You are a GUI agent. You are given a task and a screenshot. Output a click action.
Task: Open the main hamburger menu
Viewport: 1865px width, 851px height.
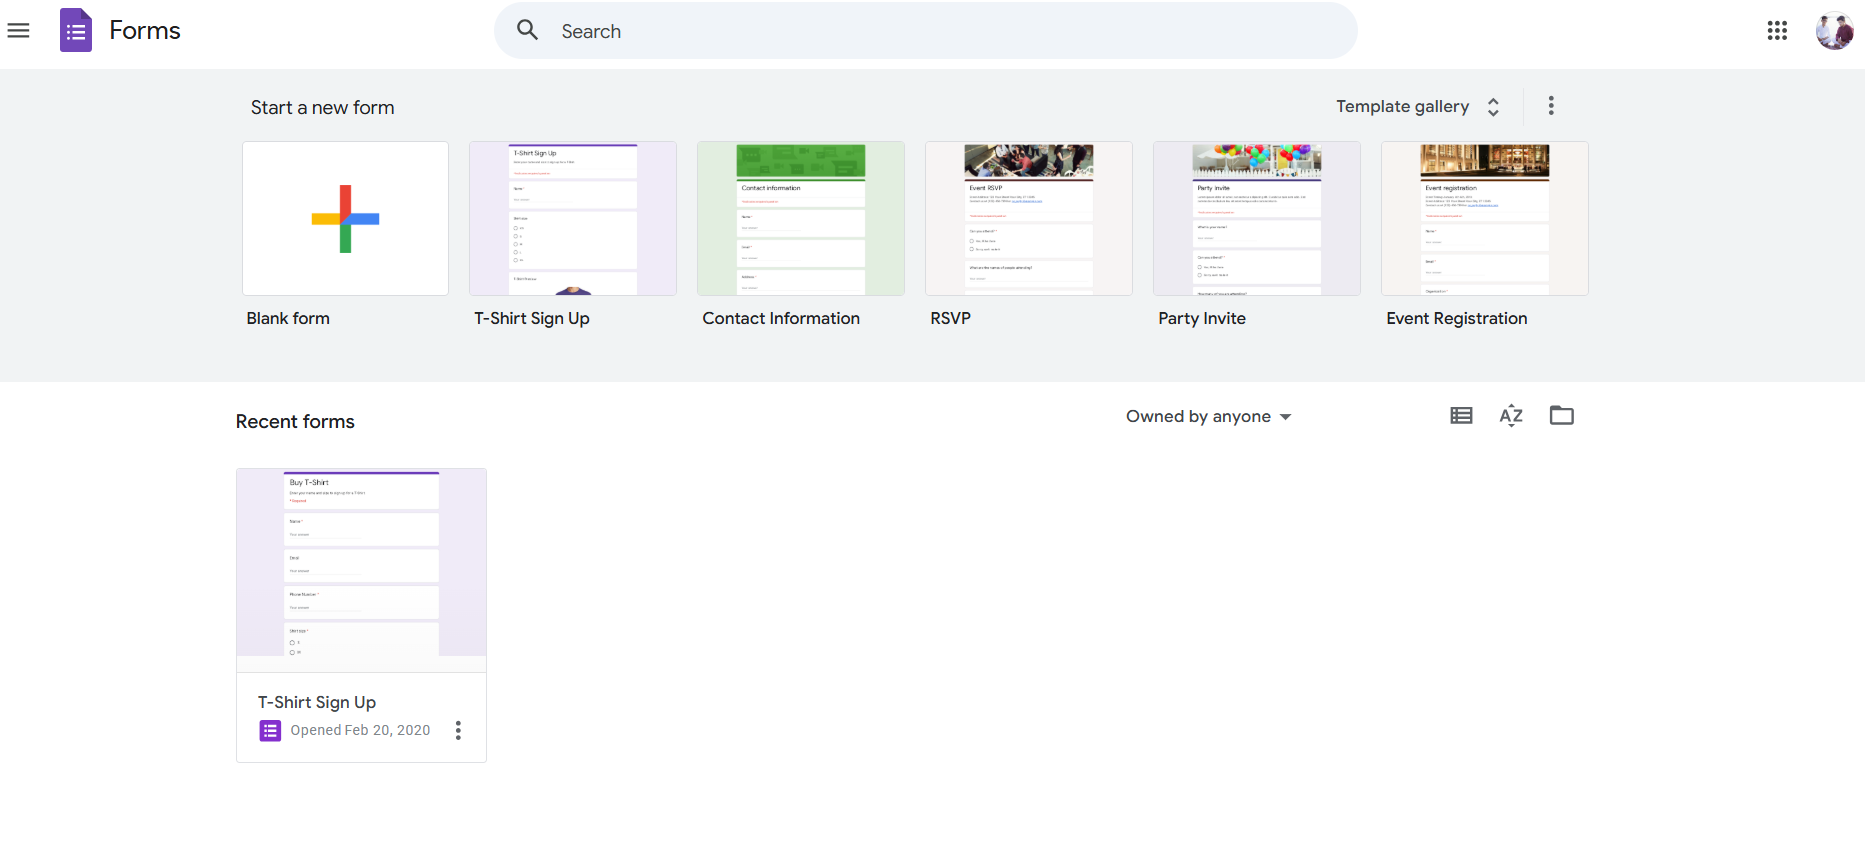pos(18,31)
